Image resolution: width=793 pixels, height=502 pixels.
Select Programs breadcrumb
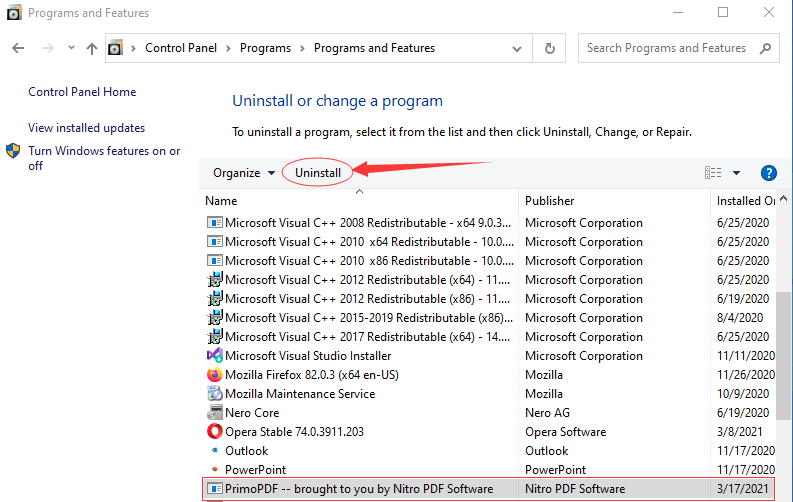(x=266, y=48)
